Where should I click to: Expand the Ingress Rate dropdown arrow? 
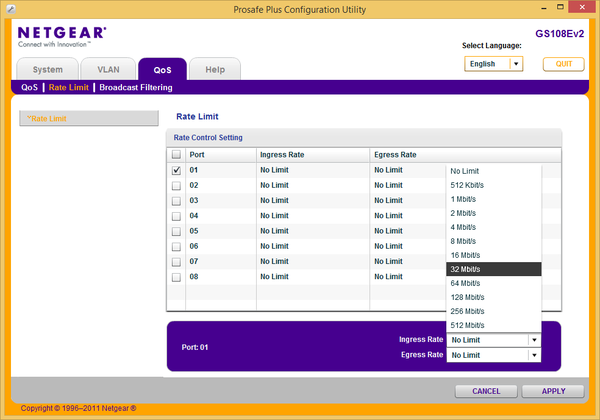click(x=534, y=340)
